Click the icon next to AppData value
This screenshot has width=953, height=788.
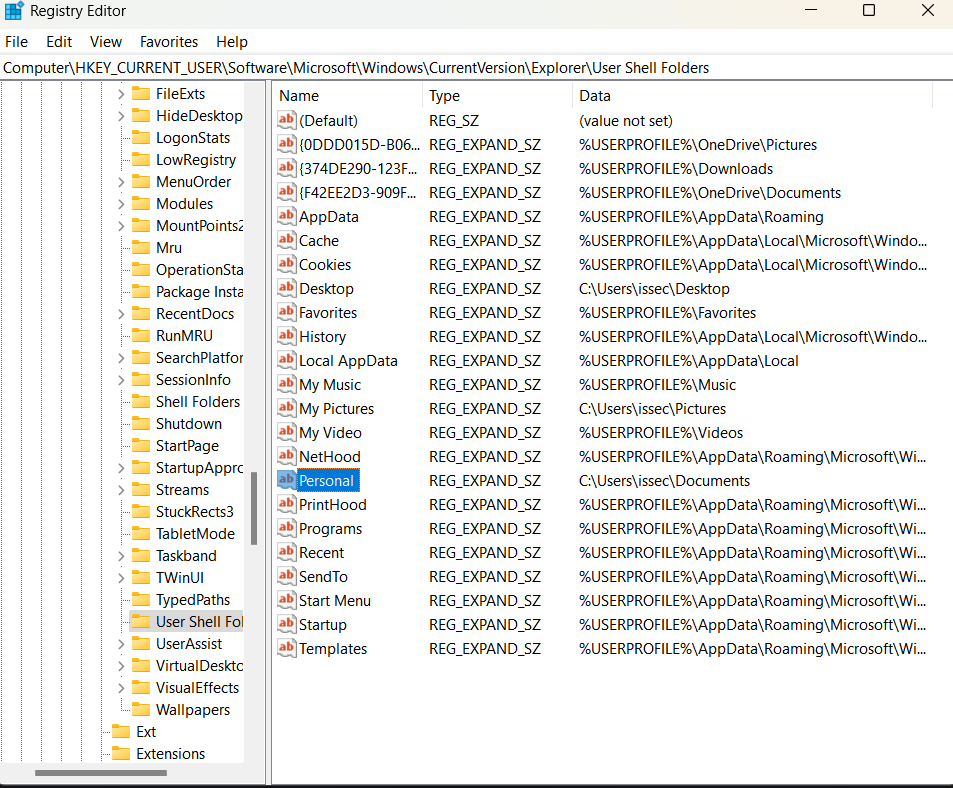[x=286, y=216]
